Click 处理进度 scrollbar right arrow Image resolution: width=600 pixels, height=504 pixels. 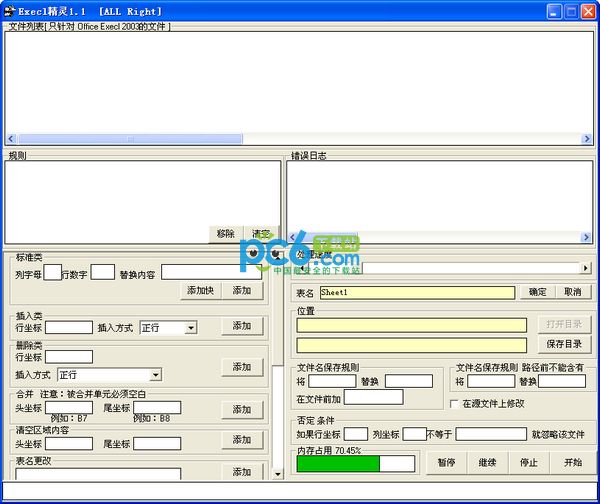pos(585,268)
